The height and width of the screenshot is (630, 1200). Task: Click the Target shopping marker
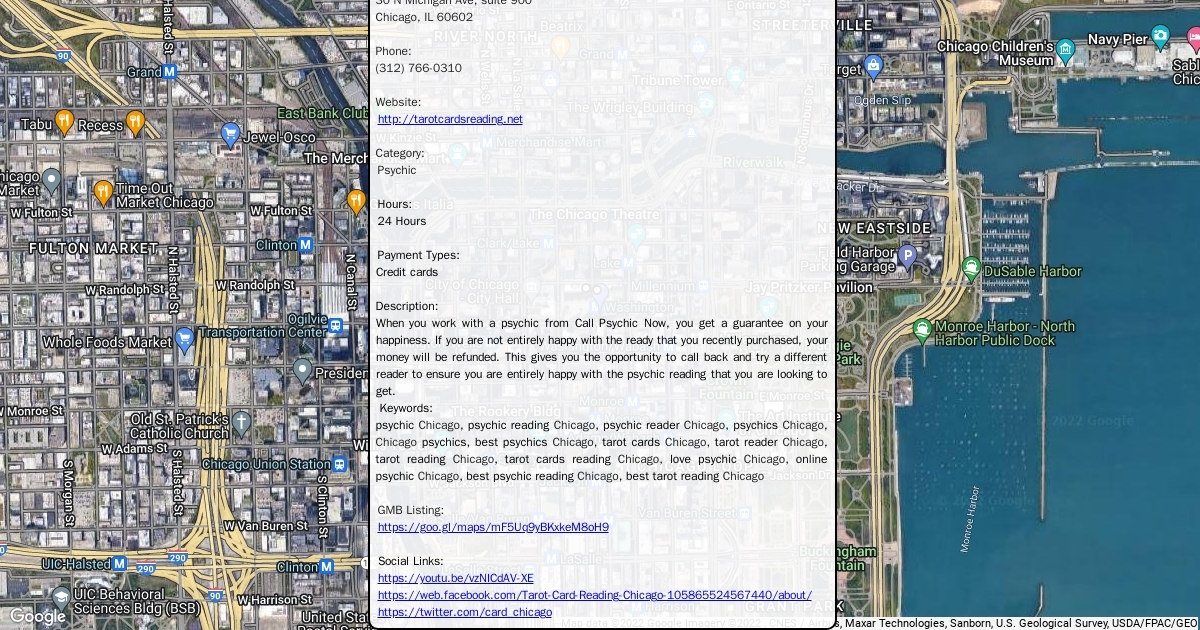[x=873, y=67]
